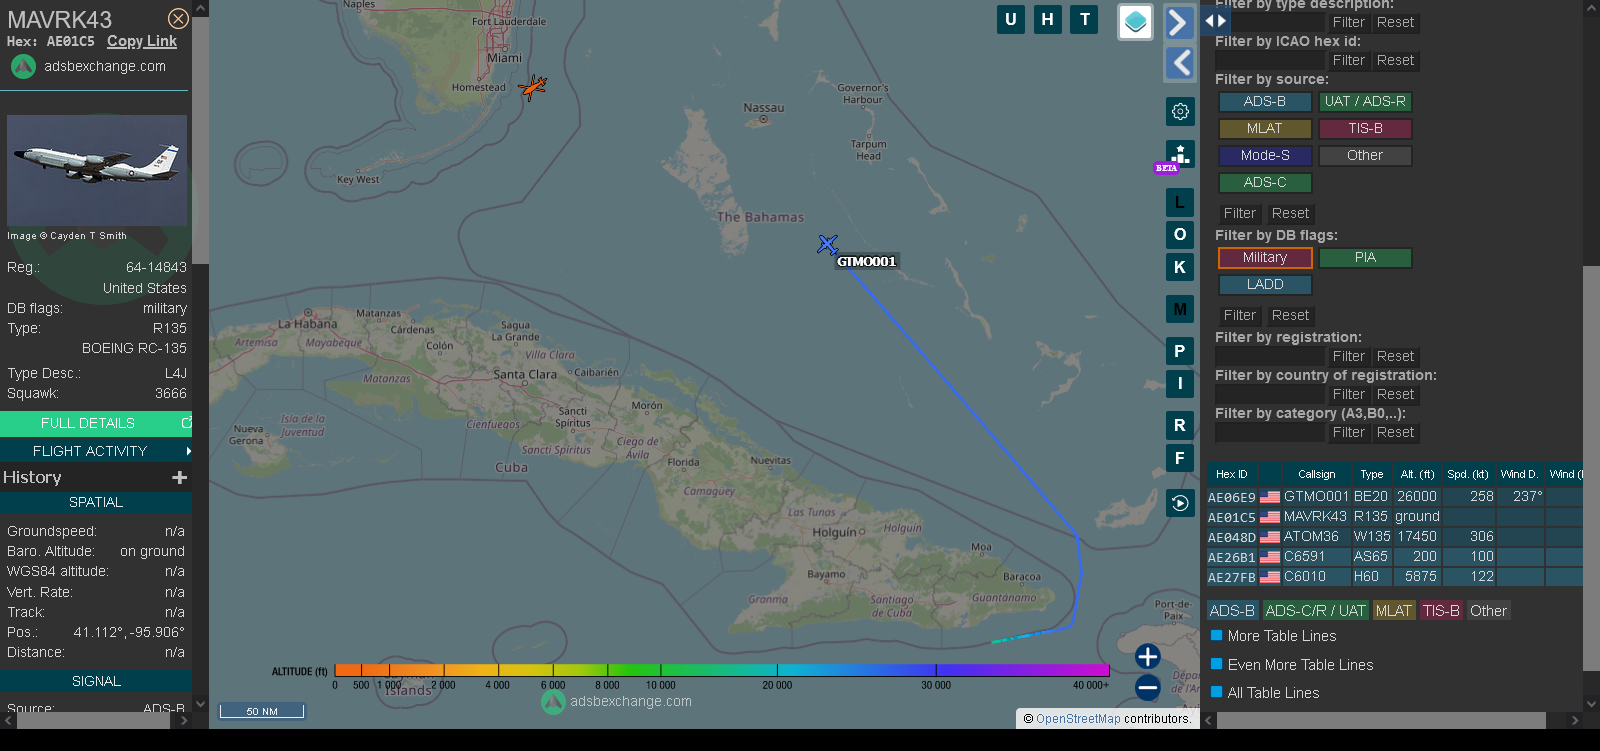
Task: Select the orange aircraft near Miami
Action: coord(533,87)
